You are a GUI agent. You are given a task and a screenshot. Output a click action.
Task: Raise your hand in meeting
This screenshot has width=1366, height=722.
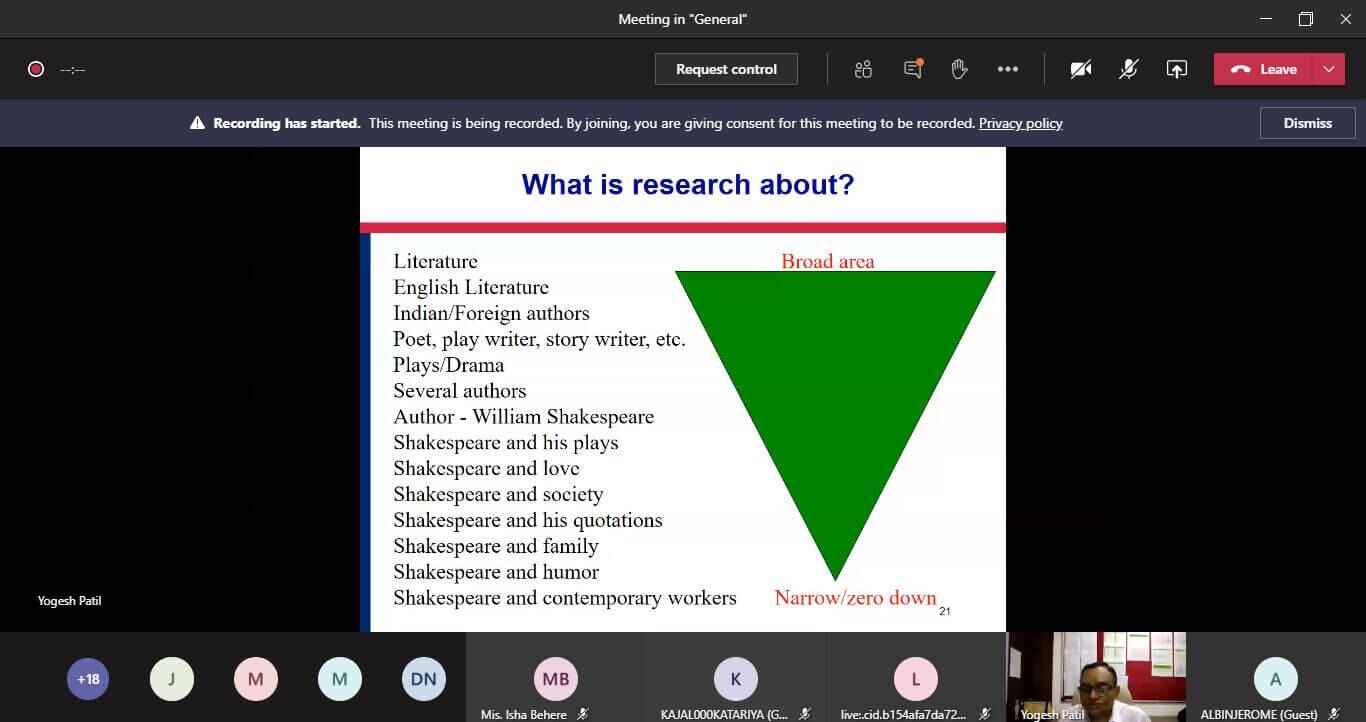(959, 69)
